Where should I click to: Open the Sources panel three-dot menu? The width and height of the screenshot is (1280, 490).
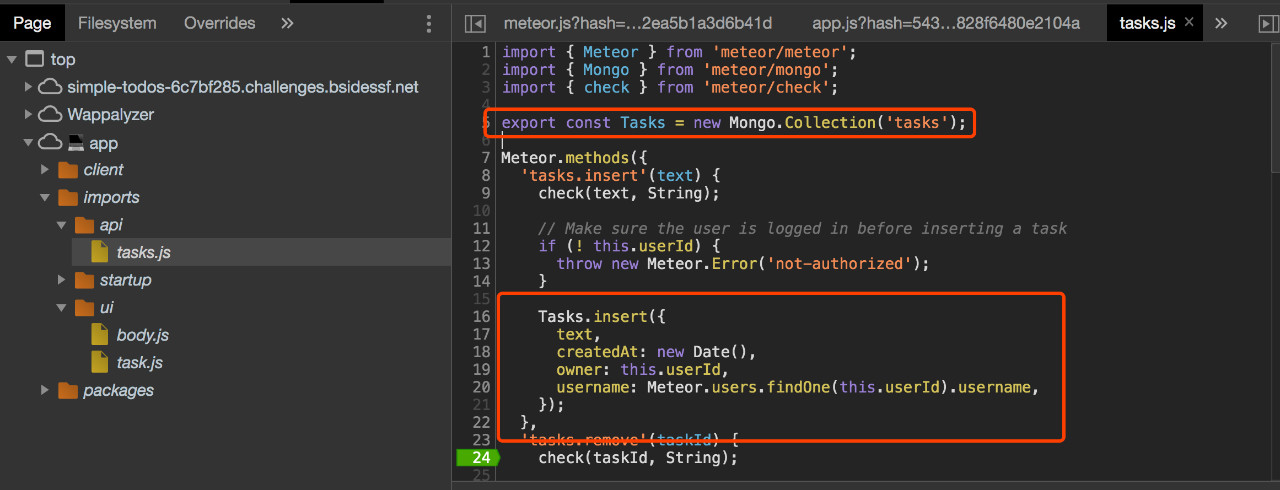[429, 23]
